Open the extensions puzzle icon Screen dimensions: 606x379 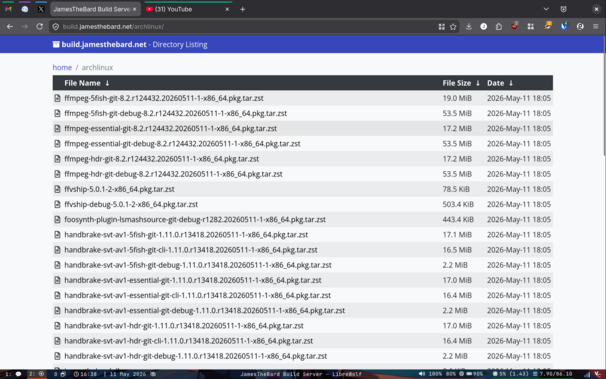click(499, 27)
